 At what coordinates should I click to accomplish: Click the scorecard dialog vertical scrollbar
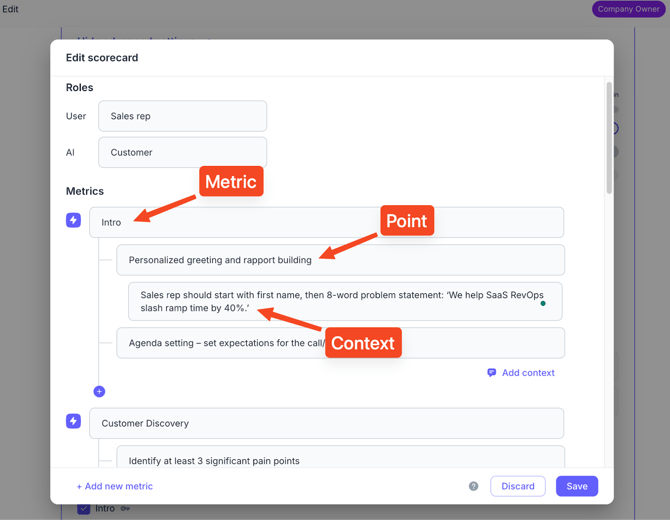click(x=608, y=139)
